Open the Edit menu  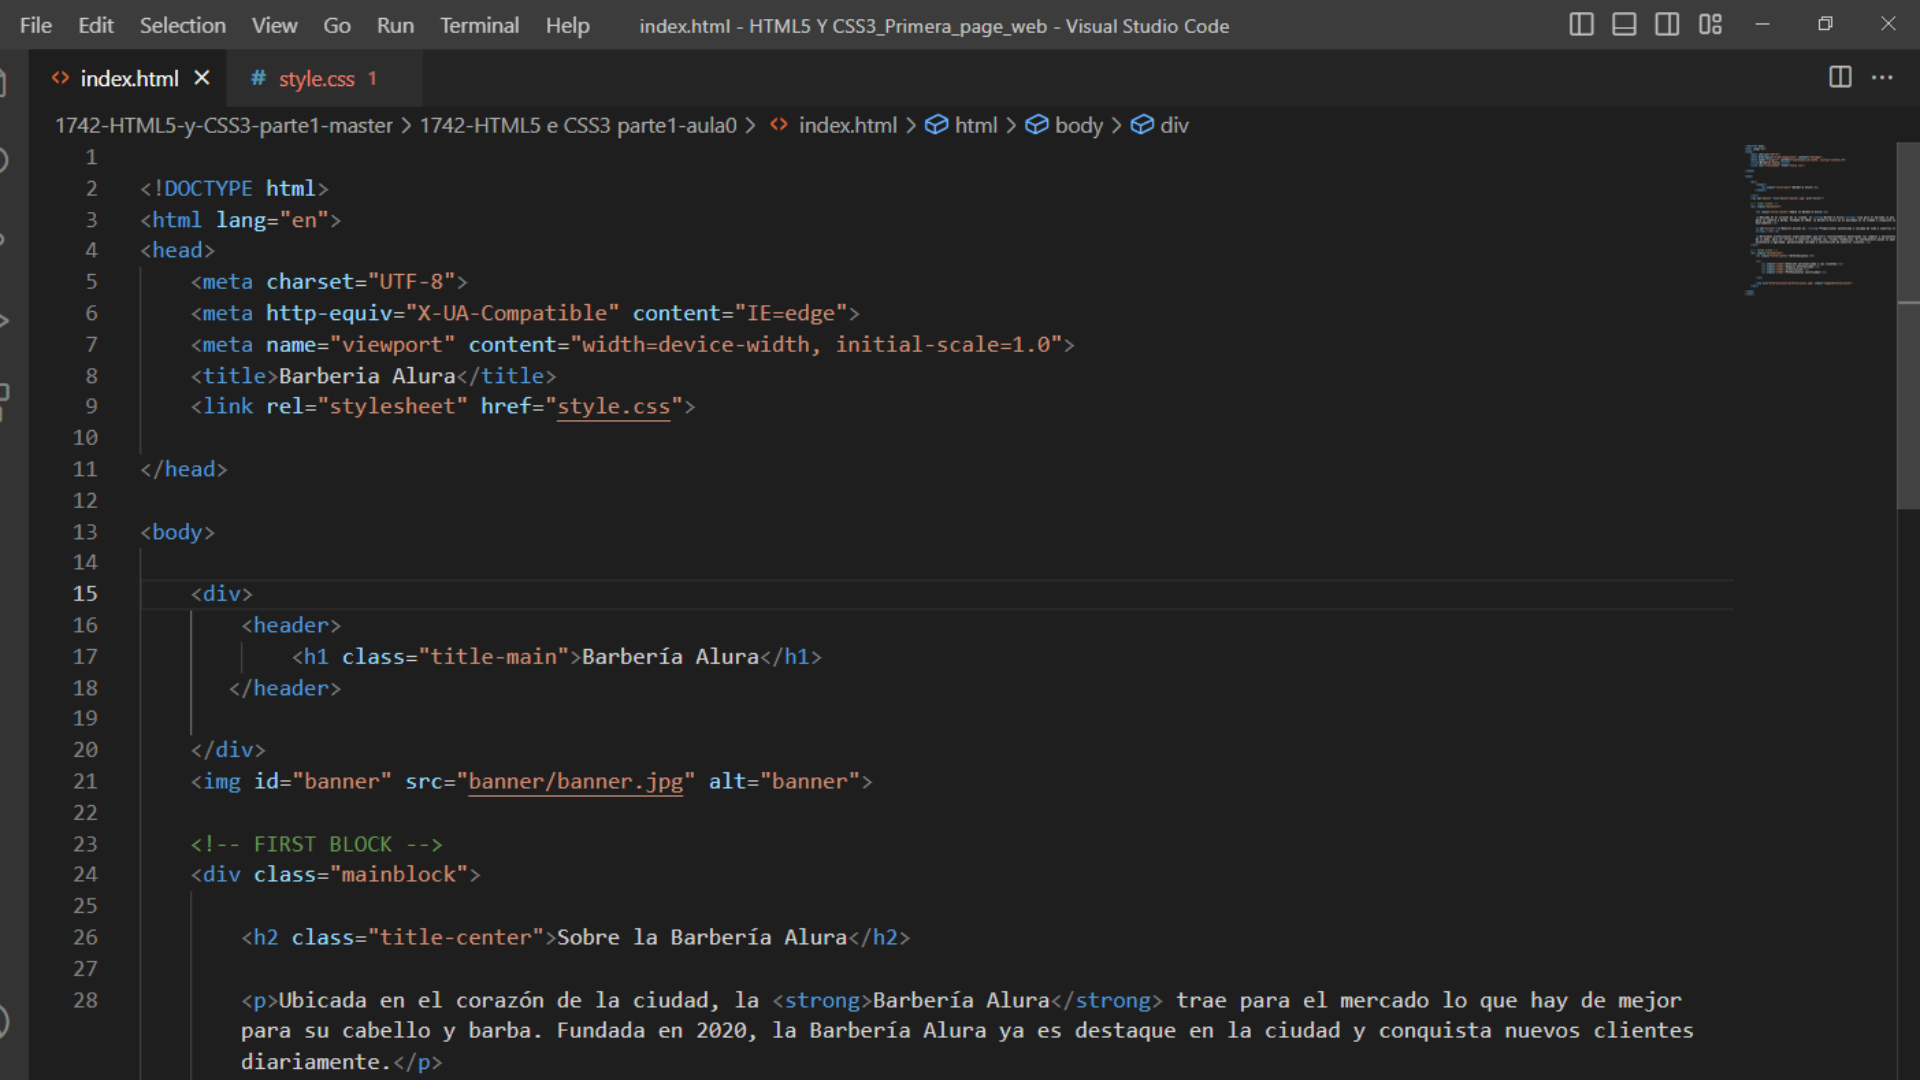[x=96, y=26]
